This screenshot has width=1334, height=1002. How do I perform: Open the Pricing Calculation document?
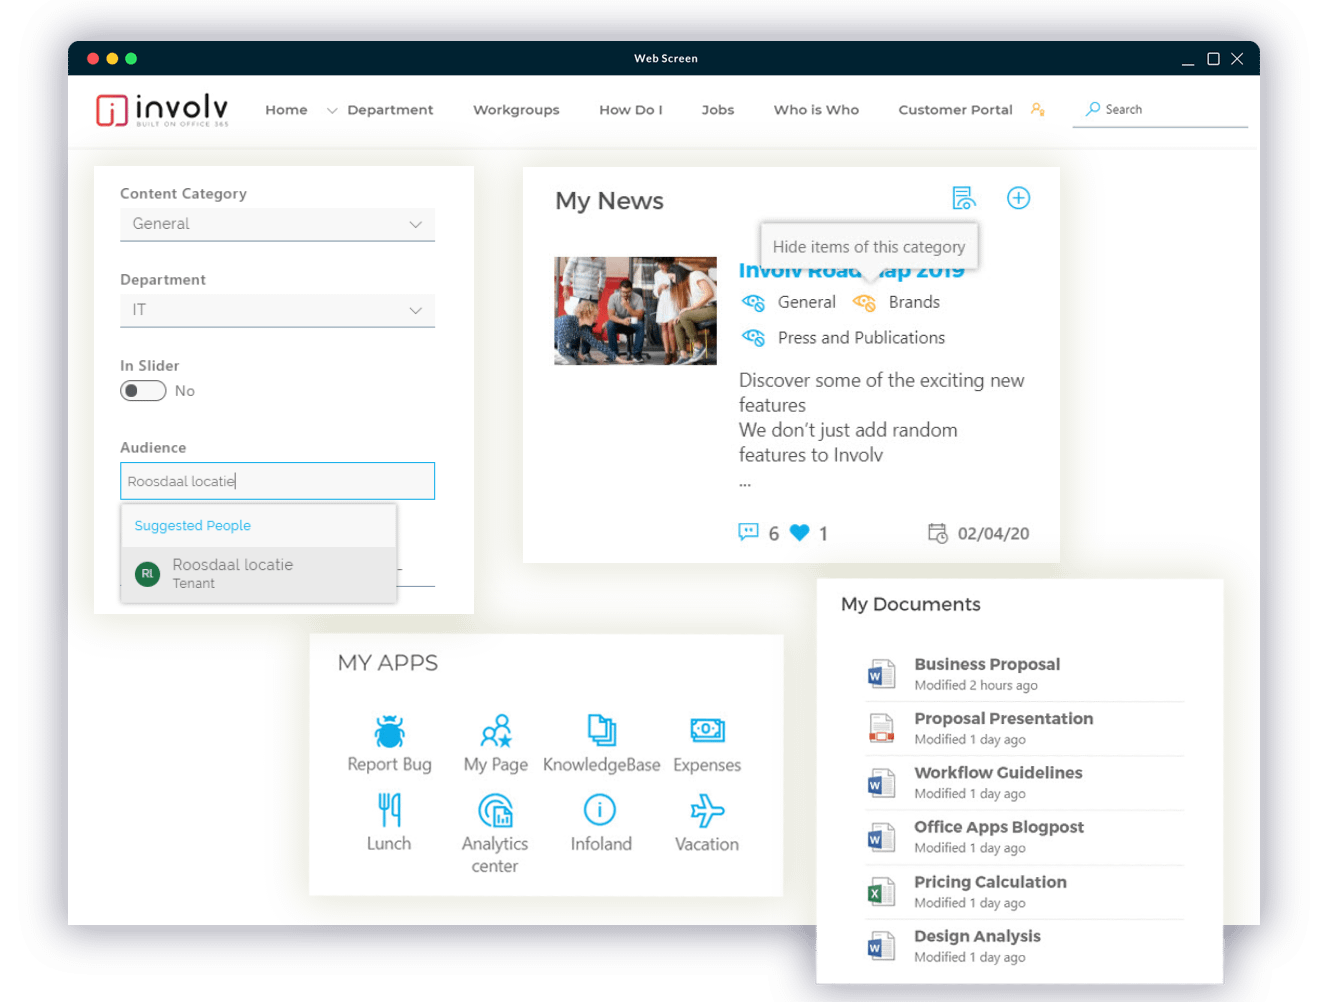click(990, 882)
